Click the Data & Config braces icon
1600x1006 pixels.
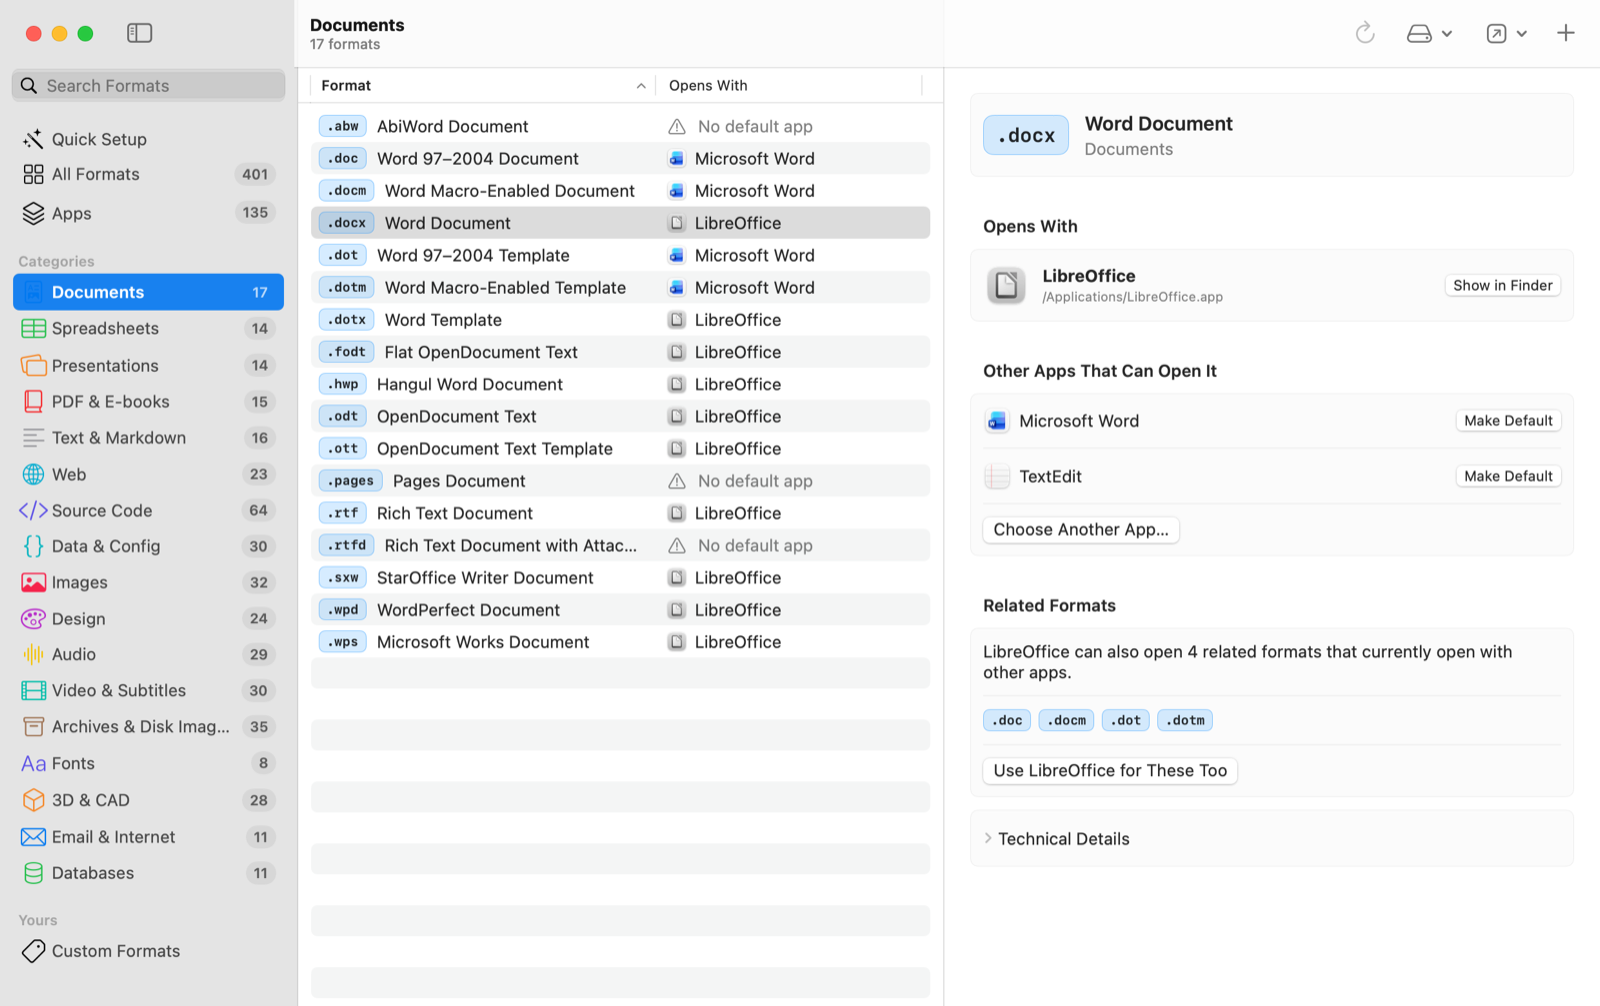coord(33,546)
